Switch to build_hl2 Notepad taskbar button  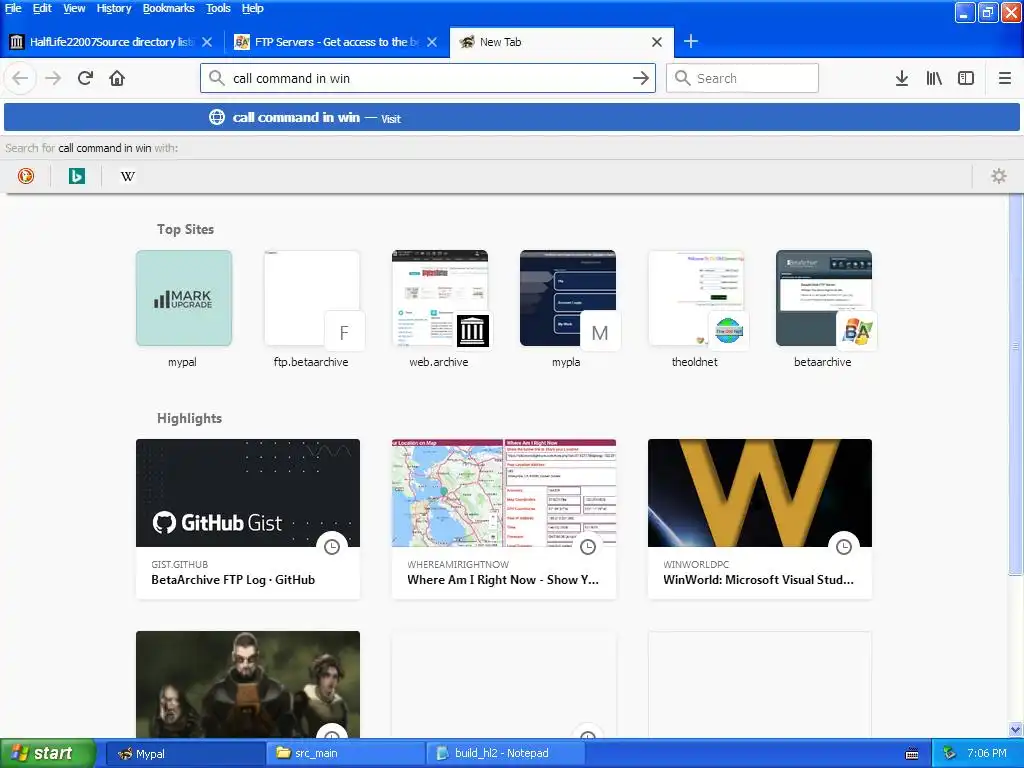(x=505, y=754)
